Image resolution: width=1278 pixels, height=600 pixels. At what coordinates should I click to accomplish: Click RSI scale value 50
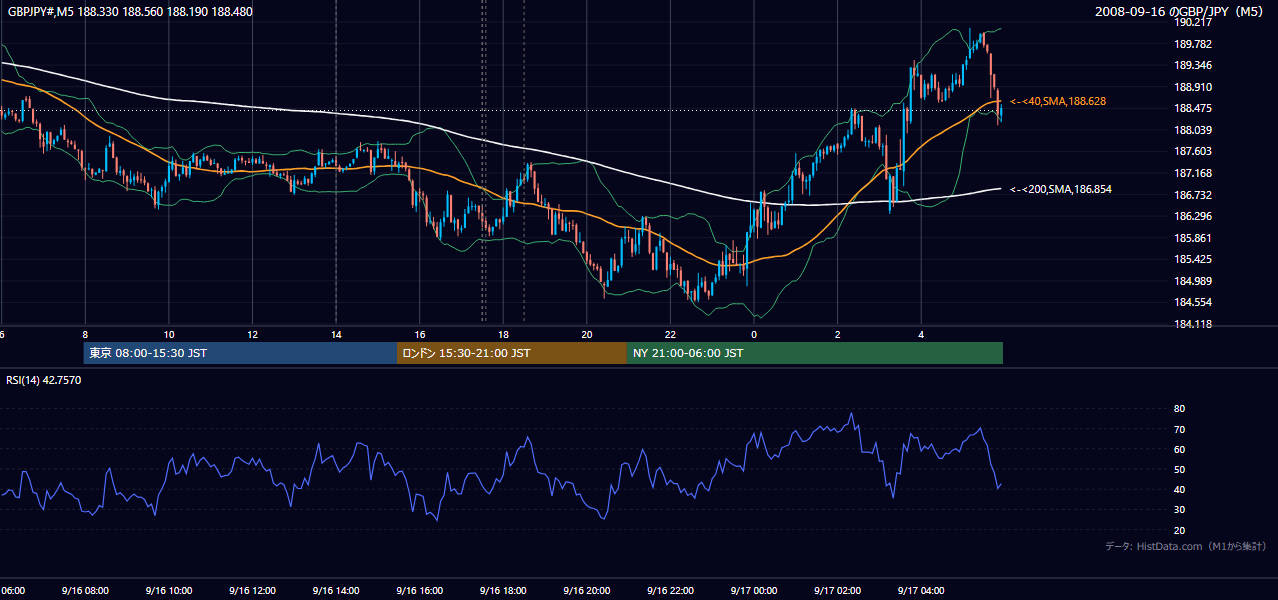(1179, 469)
